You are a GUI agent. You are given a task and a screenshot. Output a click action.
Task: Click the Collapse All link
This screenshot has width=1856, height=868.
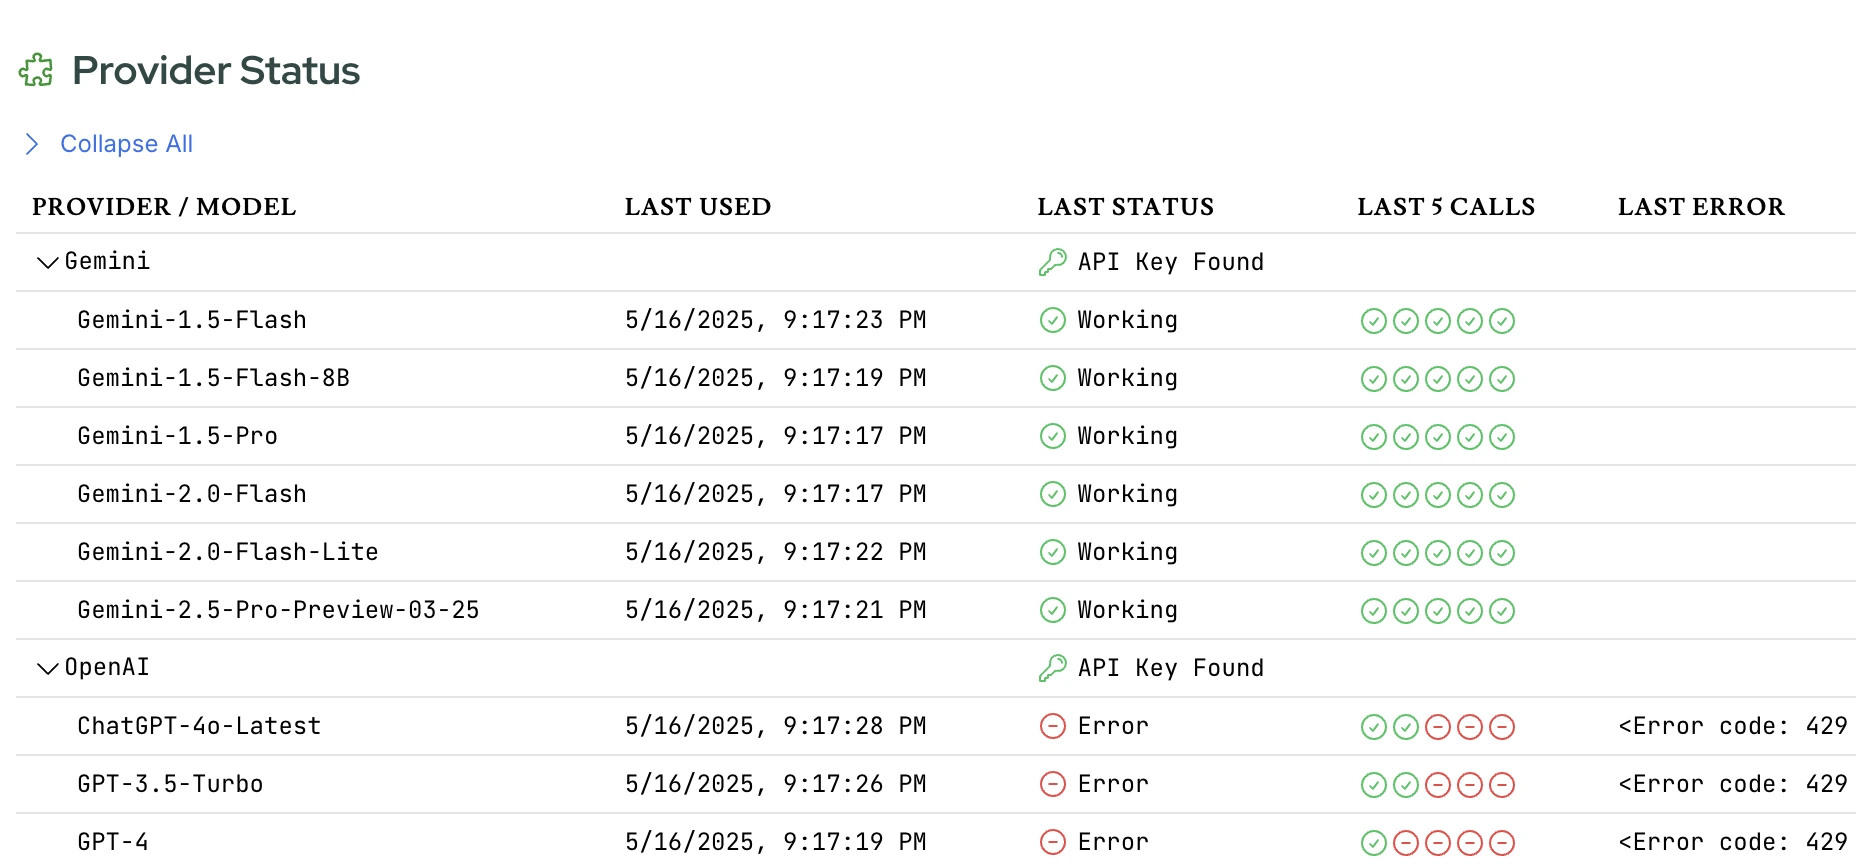coord(127,144)
